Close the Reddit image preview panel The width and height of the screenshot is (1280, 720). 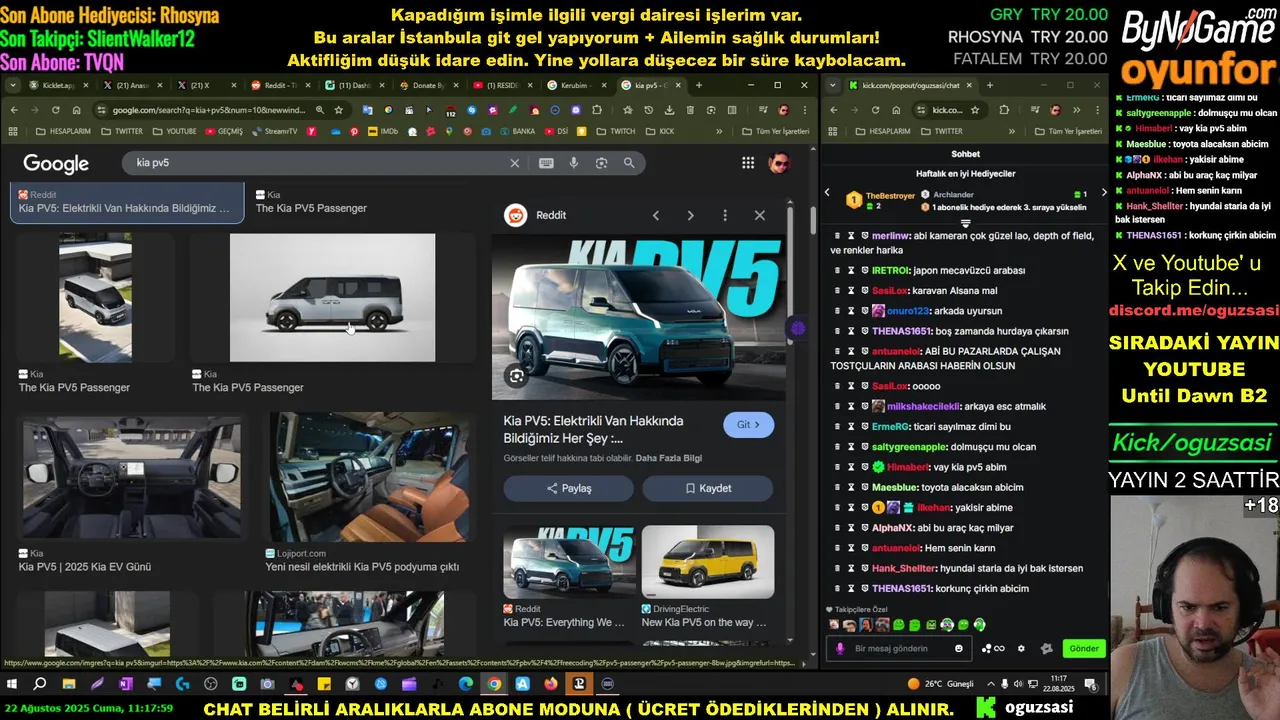coord(760,215)
